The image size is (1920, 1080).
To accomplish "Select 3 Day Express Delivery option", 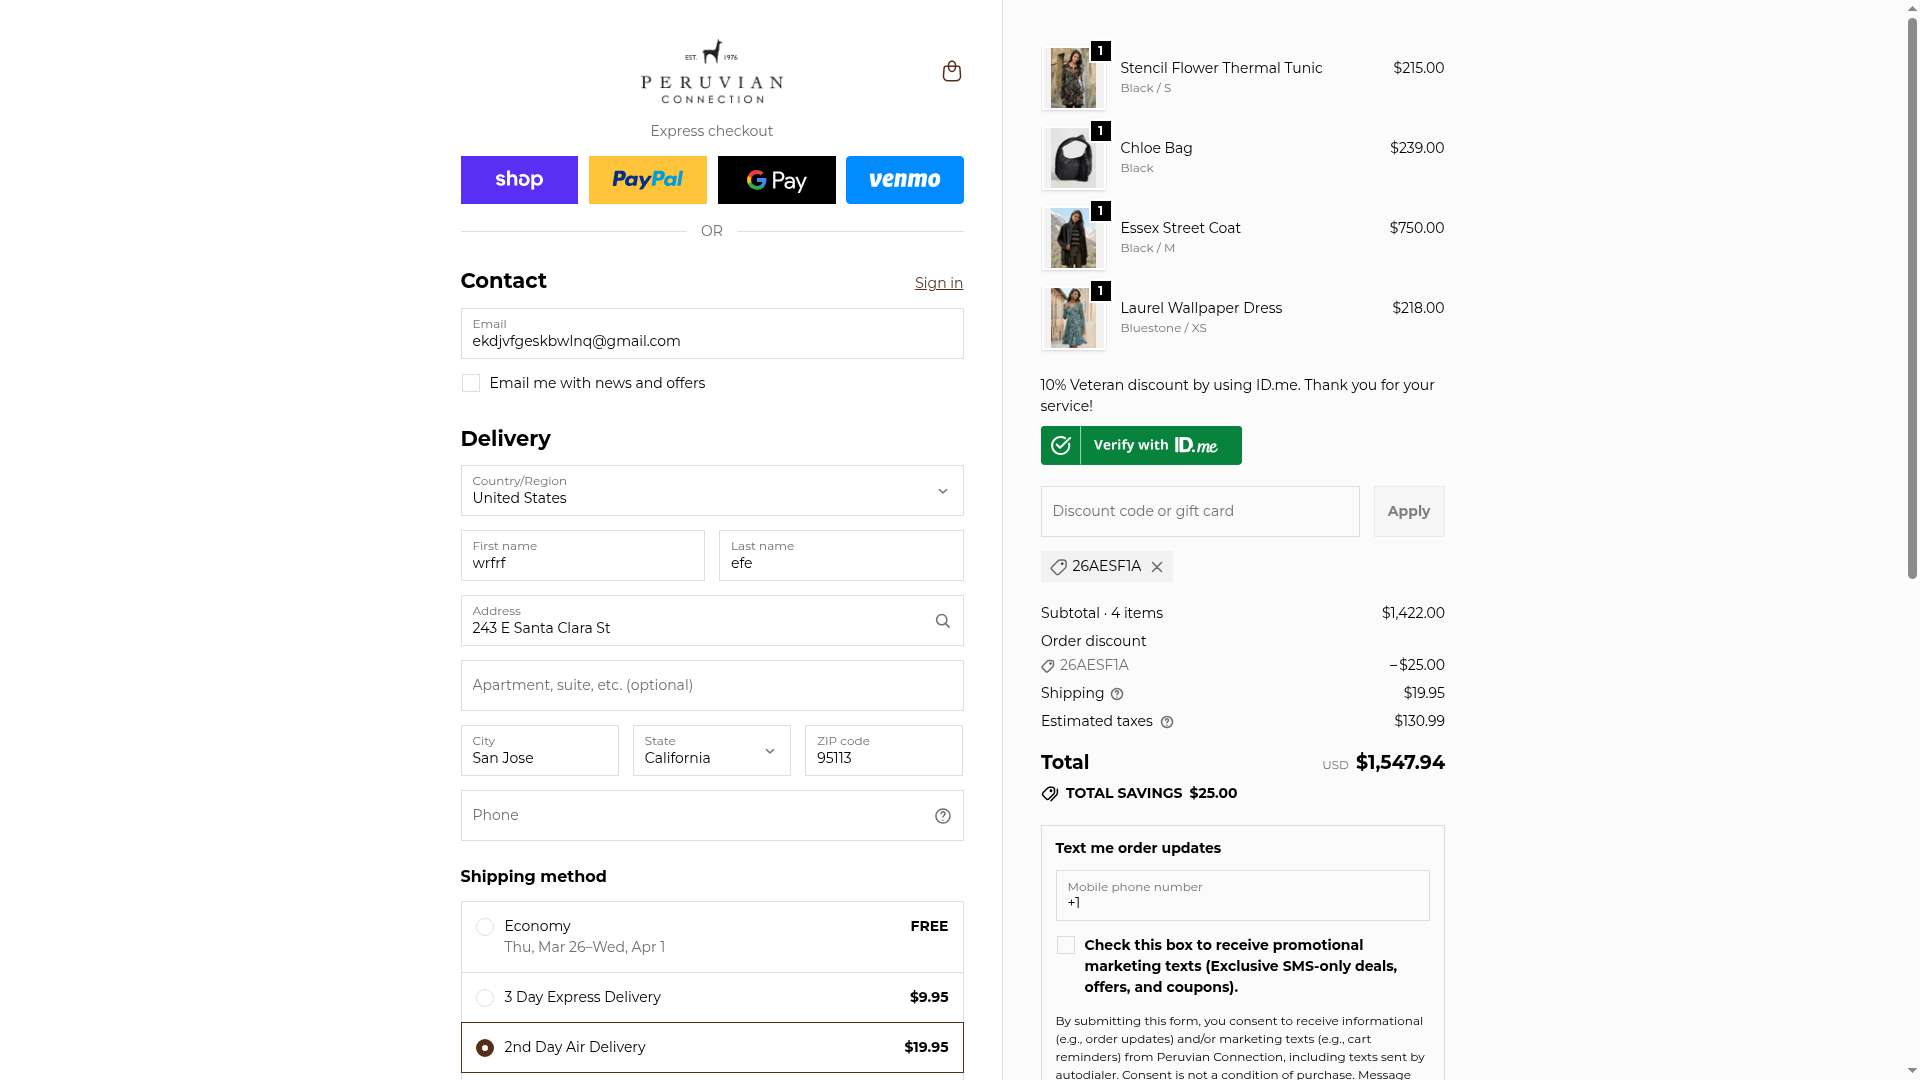I will [x=485, y=998].
